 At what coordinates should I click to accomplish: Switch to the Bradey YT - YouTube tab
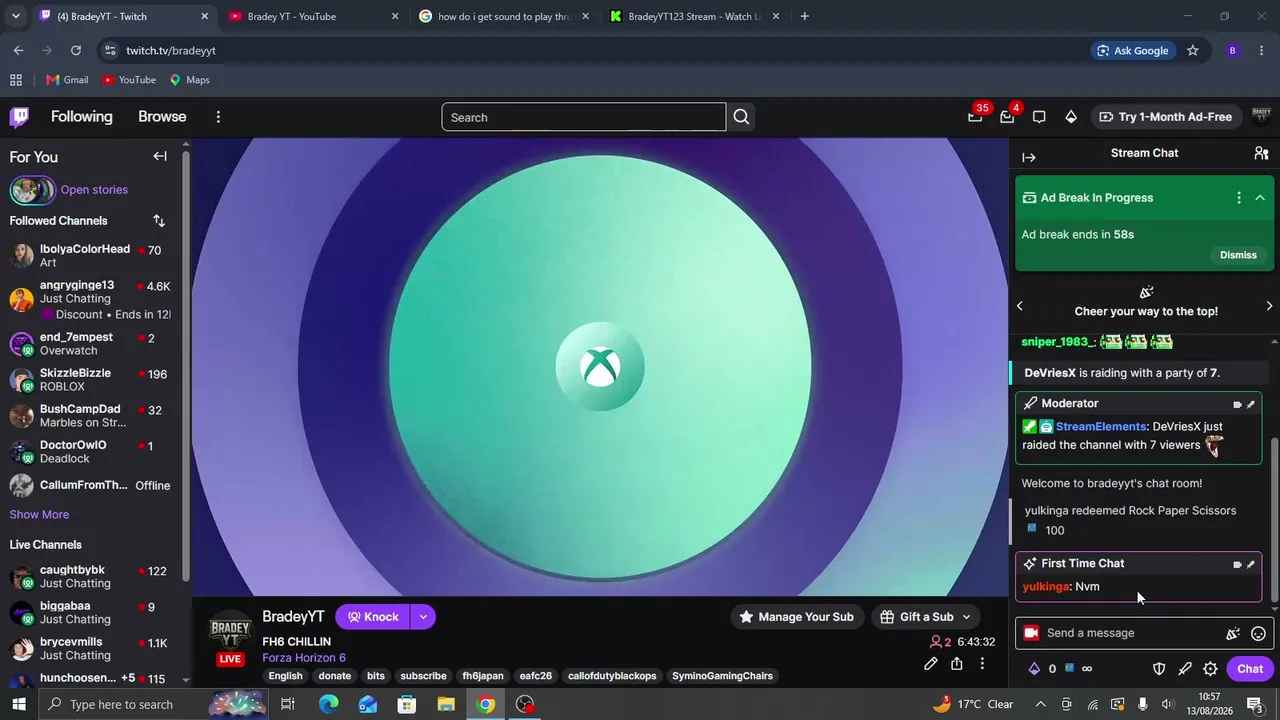pos(313,16)
